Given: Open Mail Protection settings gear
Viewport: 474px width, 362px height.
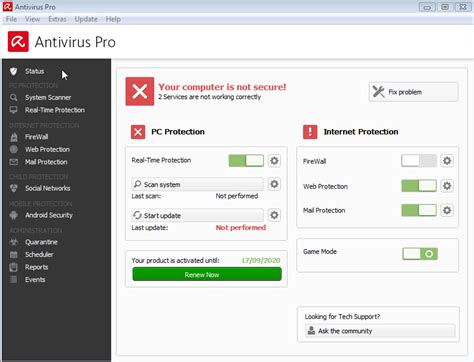Looking at the screenshot, I should pyautogui.click(x=447, y=210).
